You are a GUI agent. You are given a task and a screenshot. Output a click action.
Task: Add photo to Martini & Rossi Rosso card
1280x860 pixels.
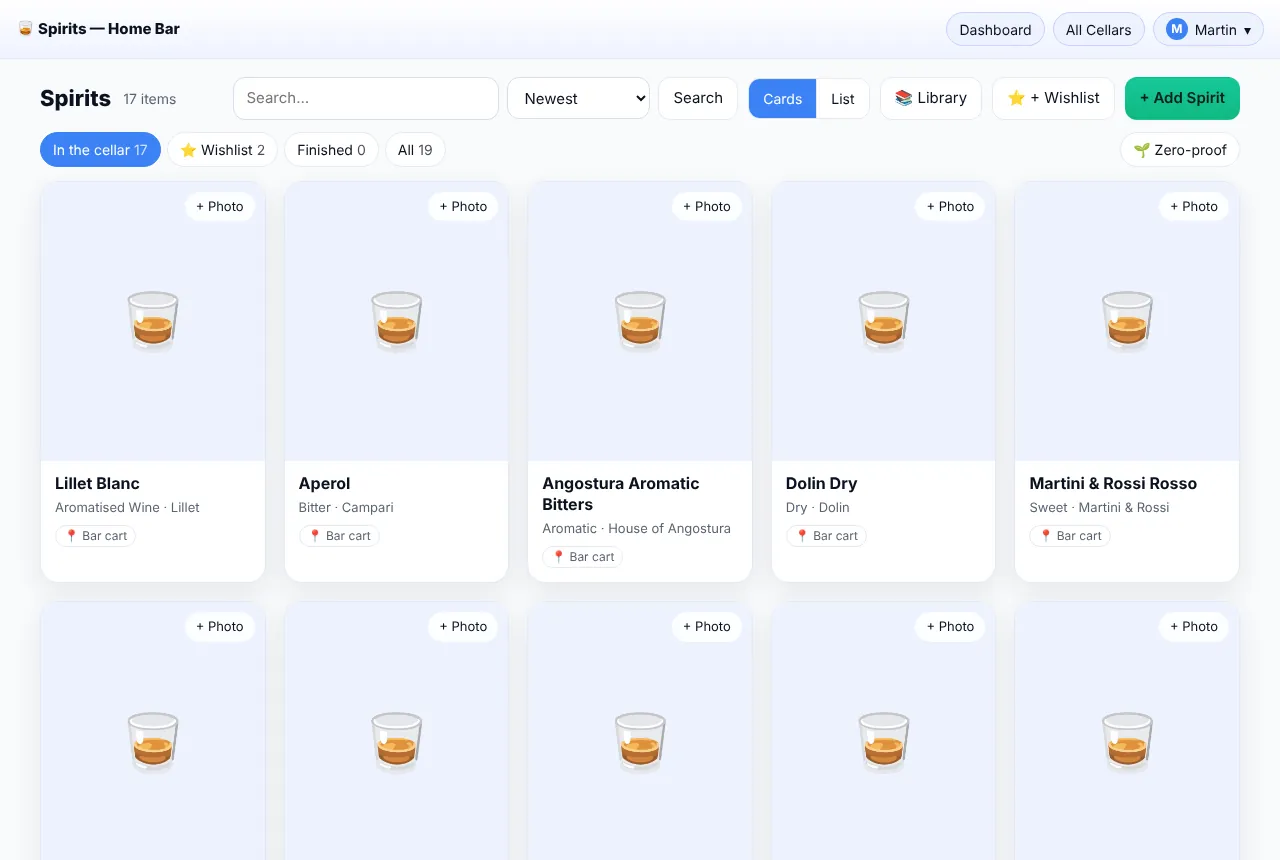point(1194,206)
